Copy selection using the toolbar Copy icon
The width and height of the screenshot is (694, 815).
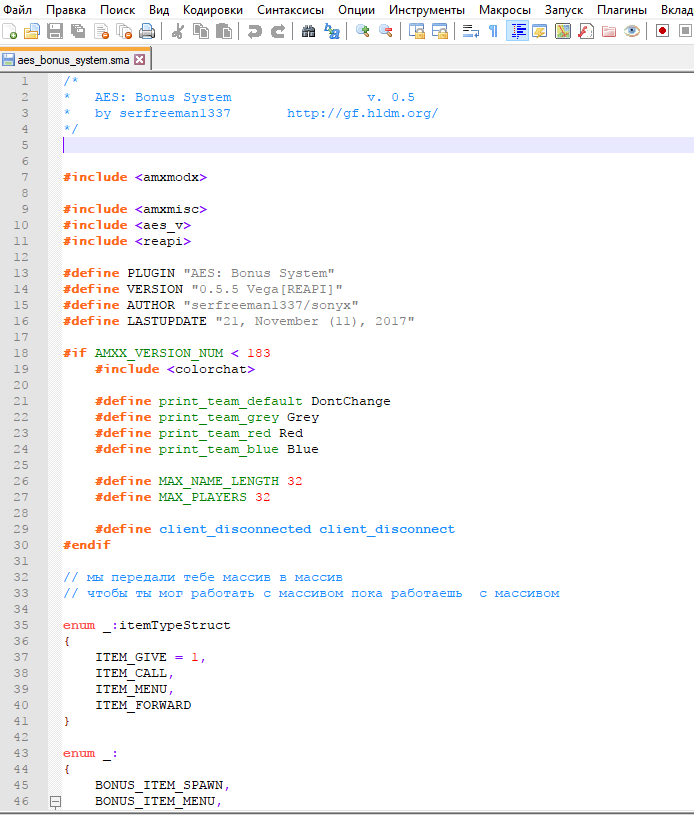tap(201, 32)
